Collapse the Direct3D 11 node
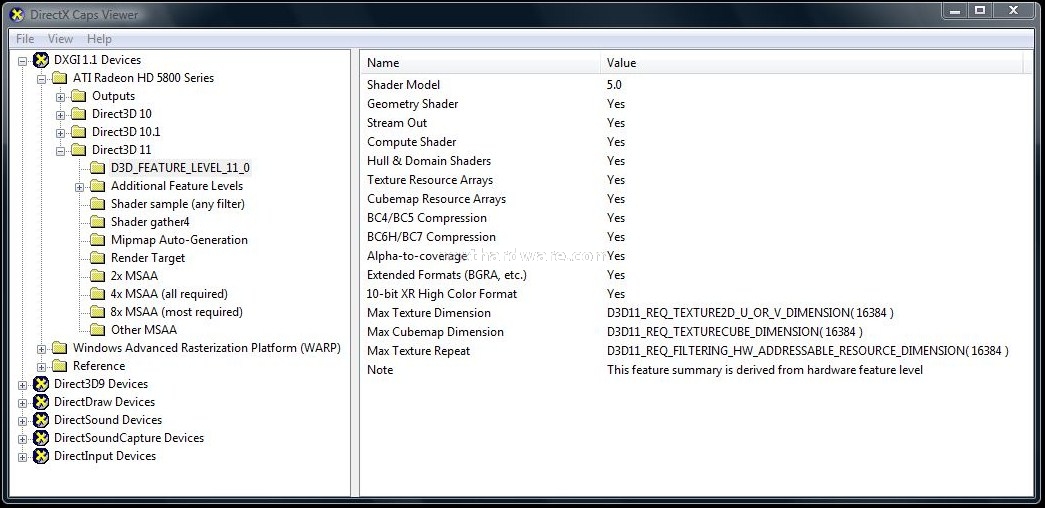1045x508 pixels. click(61, 151)
